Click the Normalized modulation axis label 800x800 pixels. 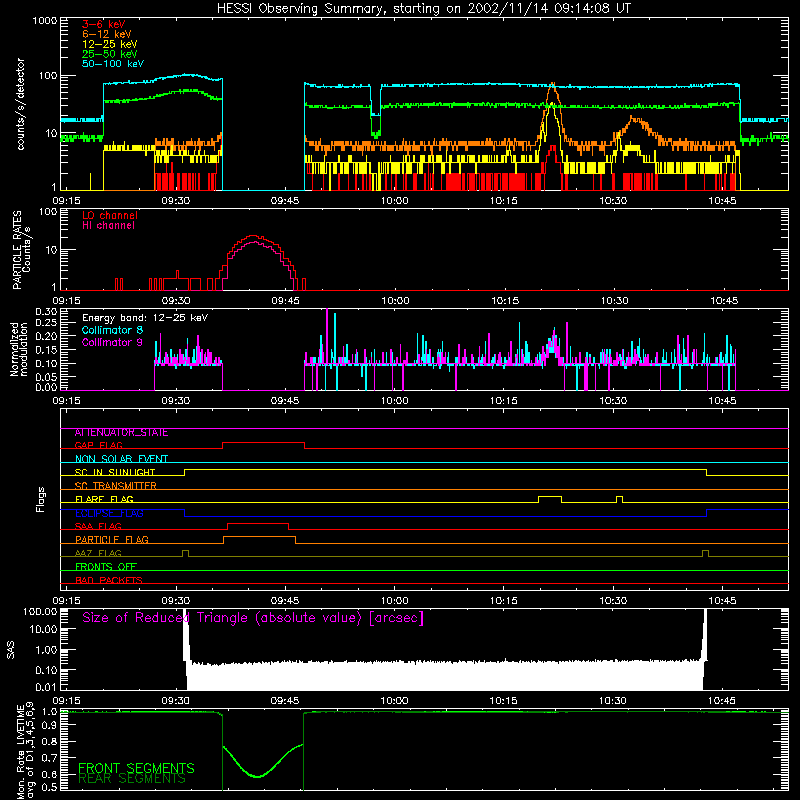[19, 349]
